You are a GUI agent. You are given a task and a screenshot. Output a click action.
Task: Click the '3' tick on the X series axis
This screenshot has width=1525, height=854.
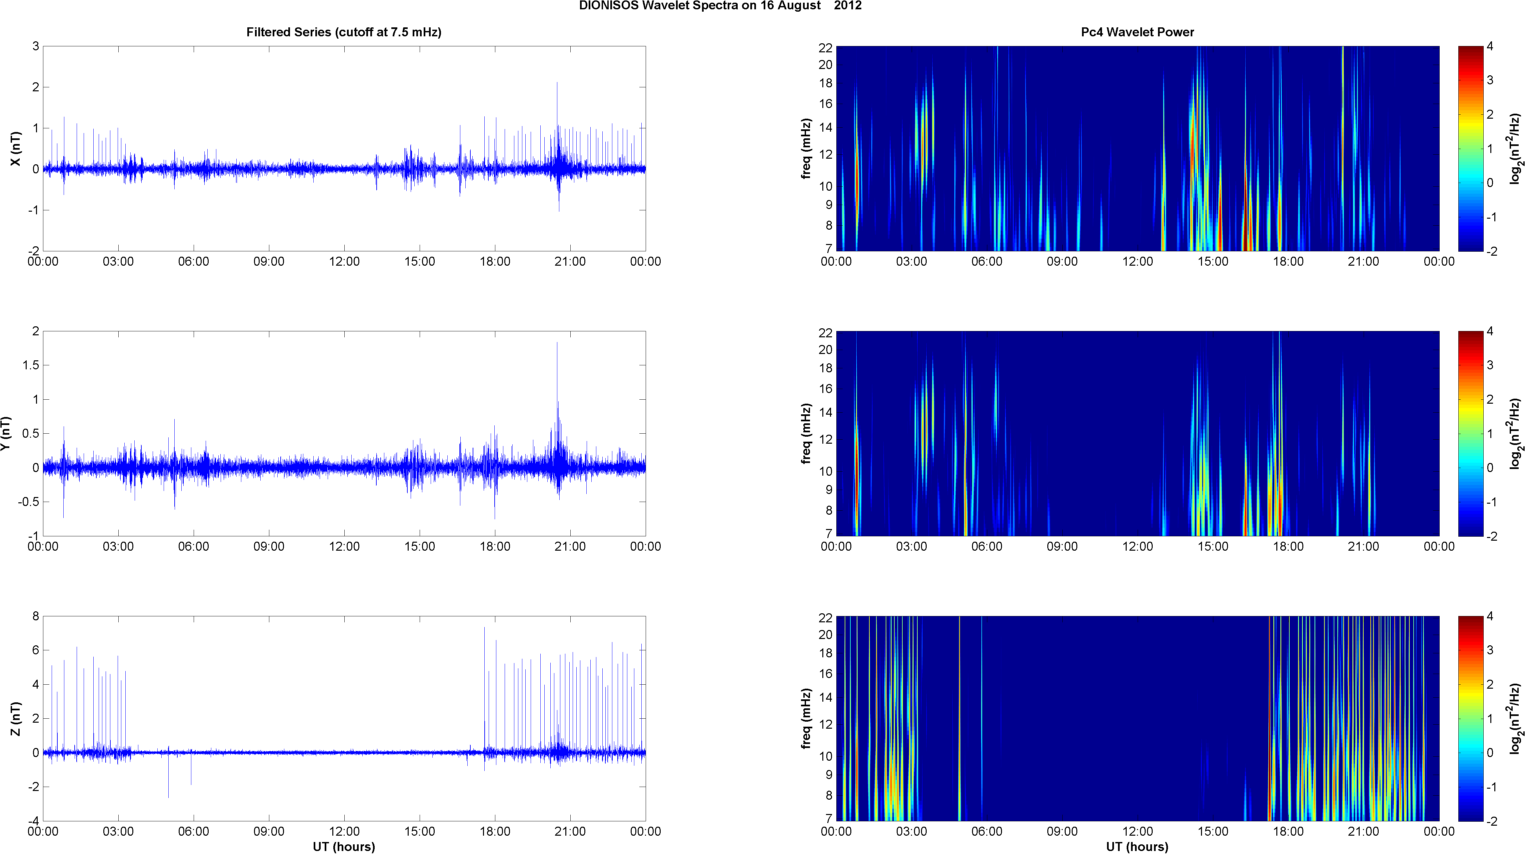[36, 47]
